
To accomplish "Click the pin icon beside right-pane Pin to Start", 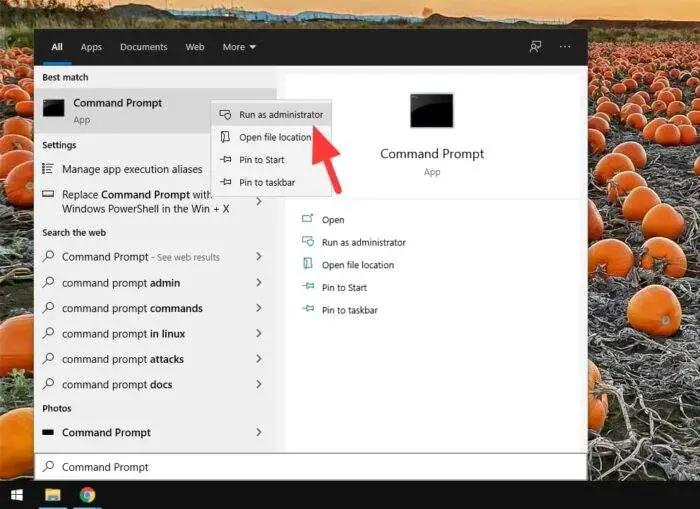I will coord(308,286).
